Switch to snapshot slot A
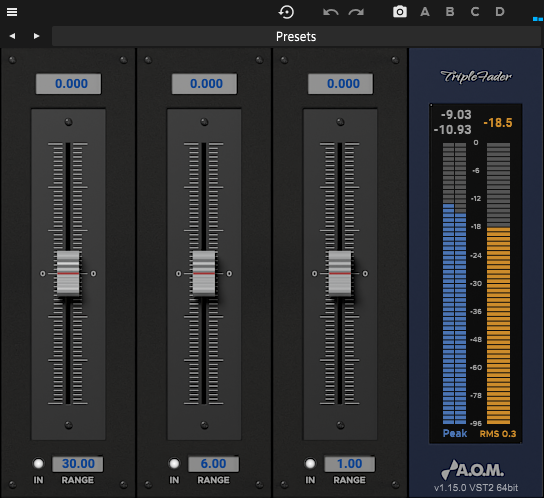 pos(425,12)
